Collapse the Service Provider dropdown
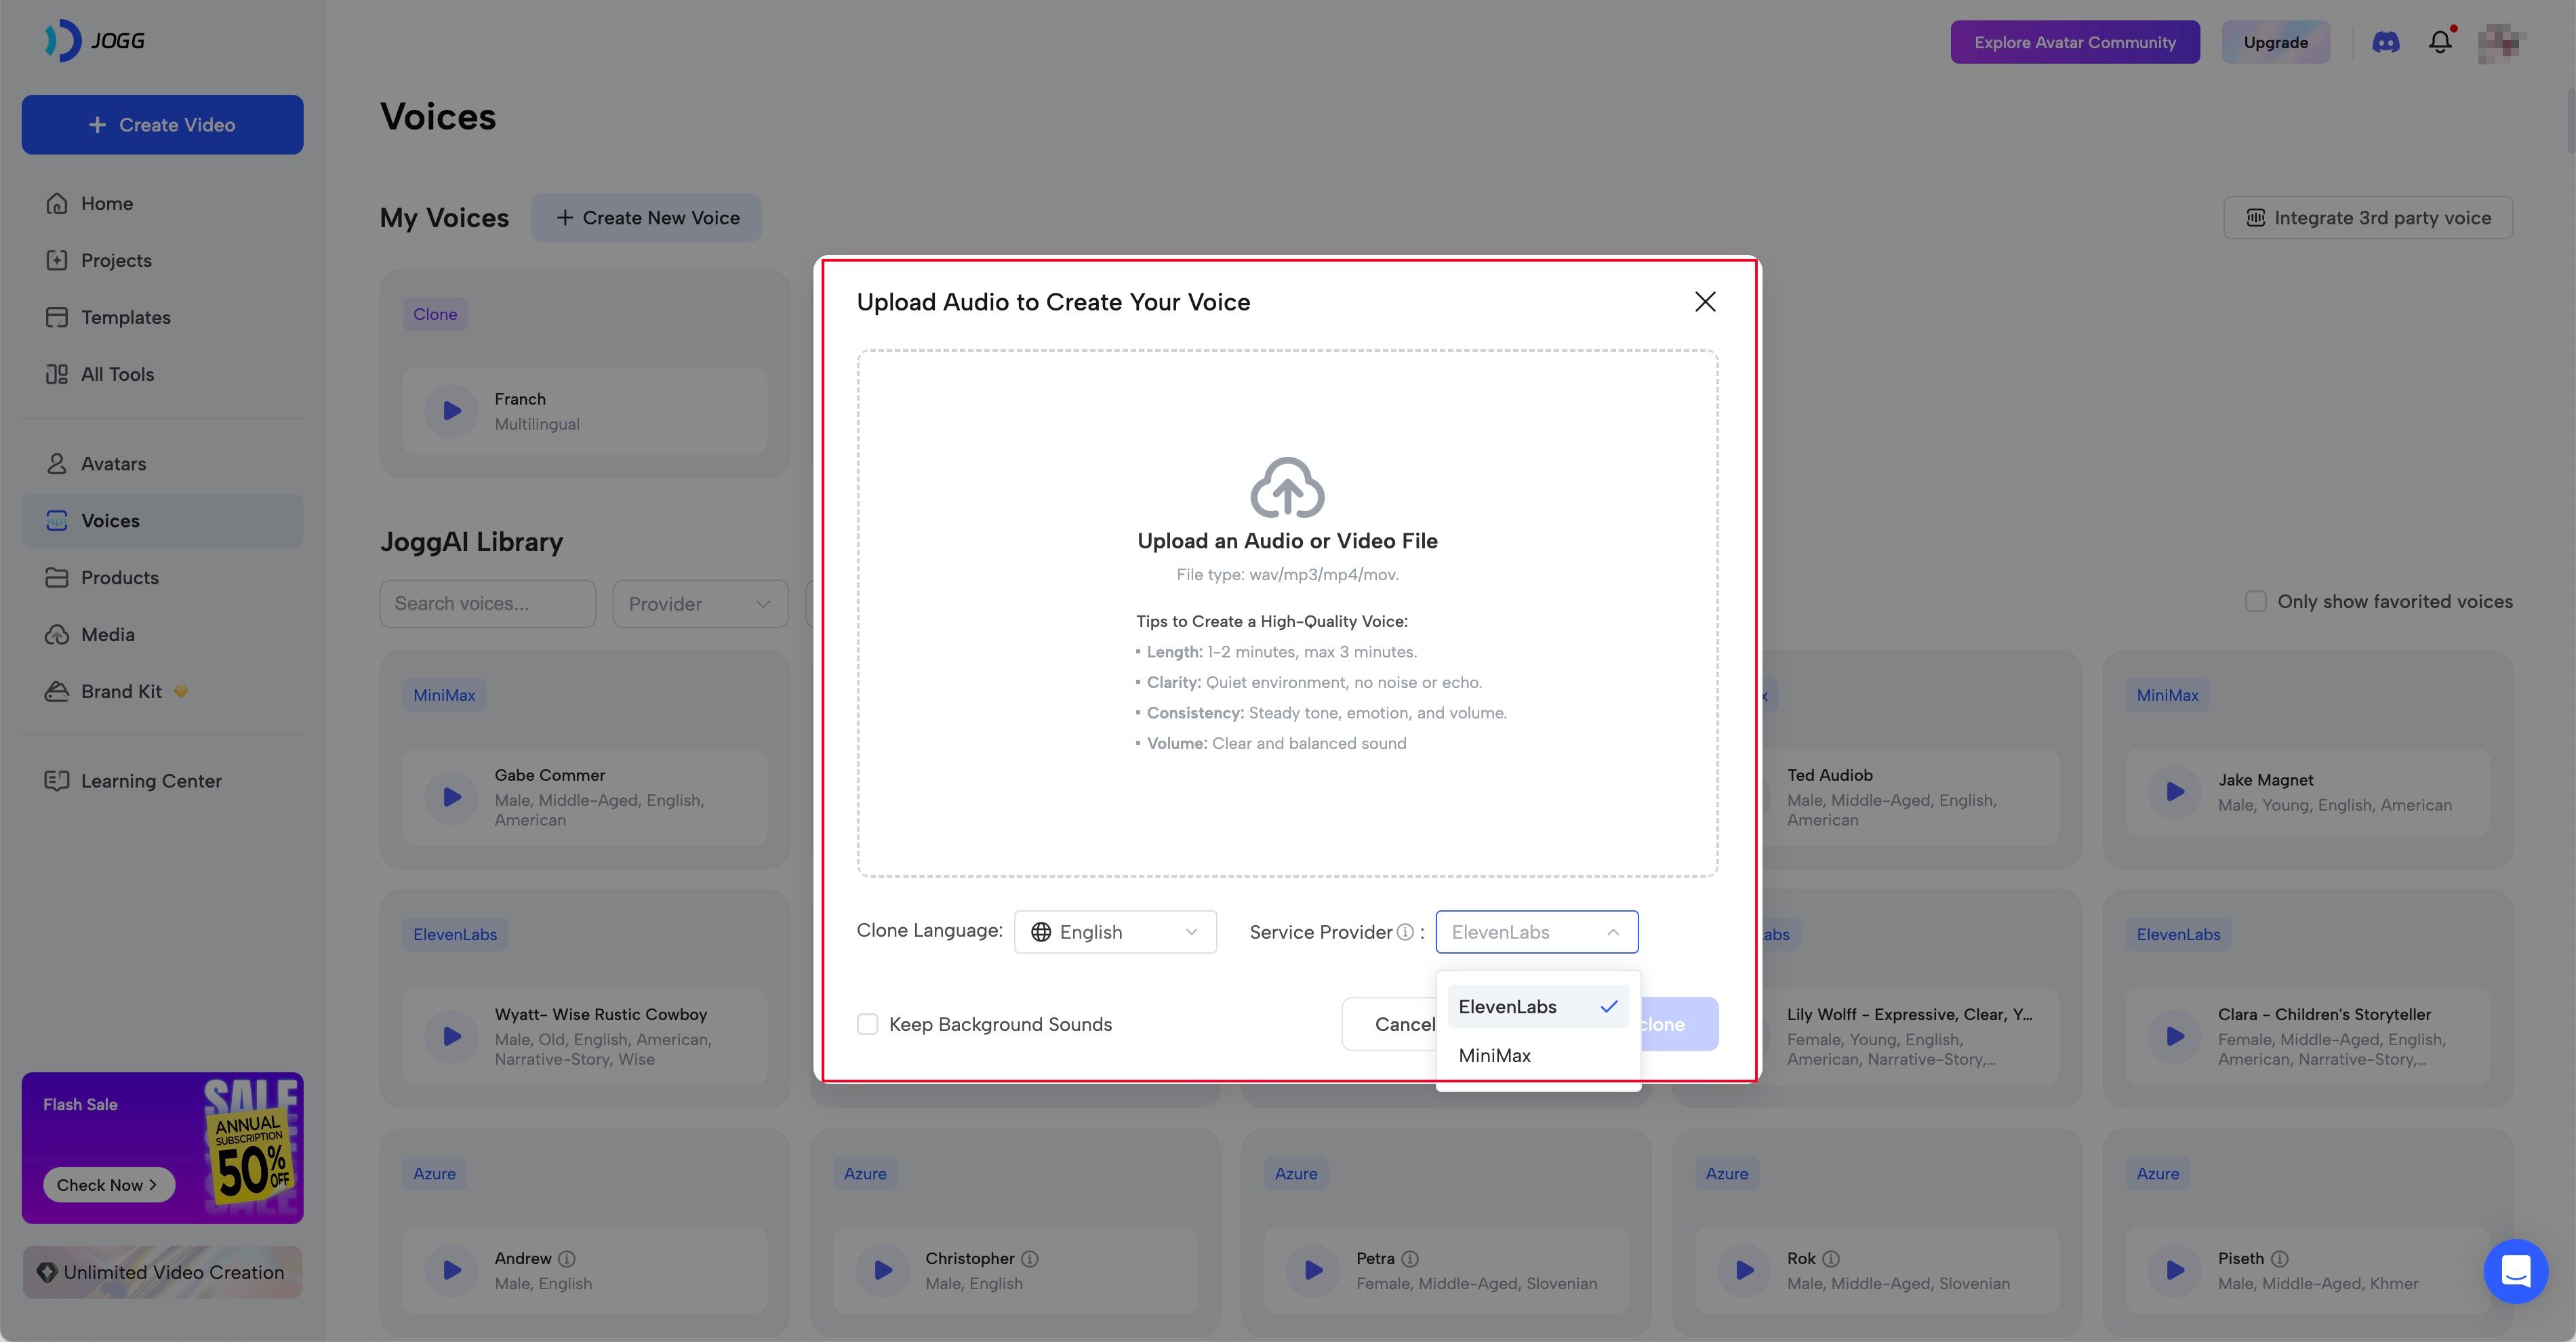This screenshot has width=2576, height=1342. click(1536, 932)
